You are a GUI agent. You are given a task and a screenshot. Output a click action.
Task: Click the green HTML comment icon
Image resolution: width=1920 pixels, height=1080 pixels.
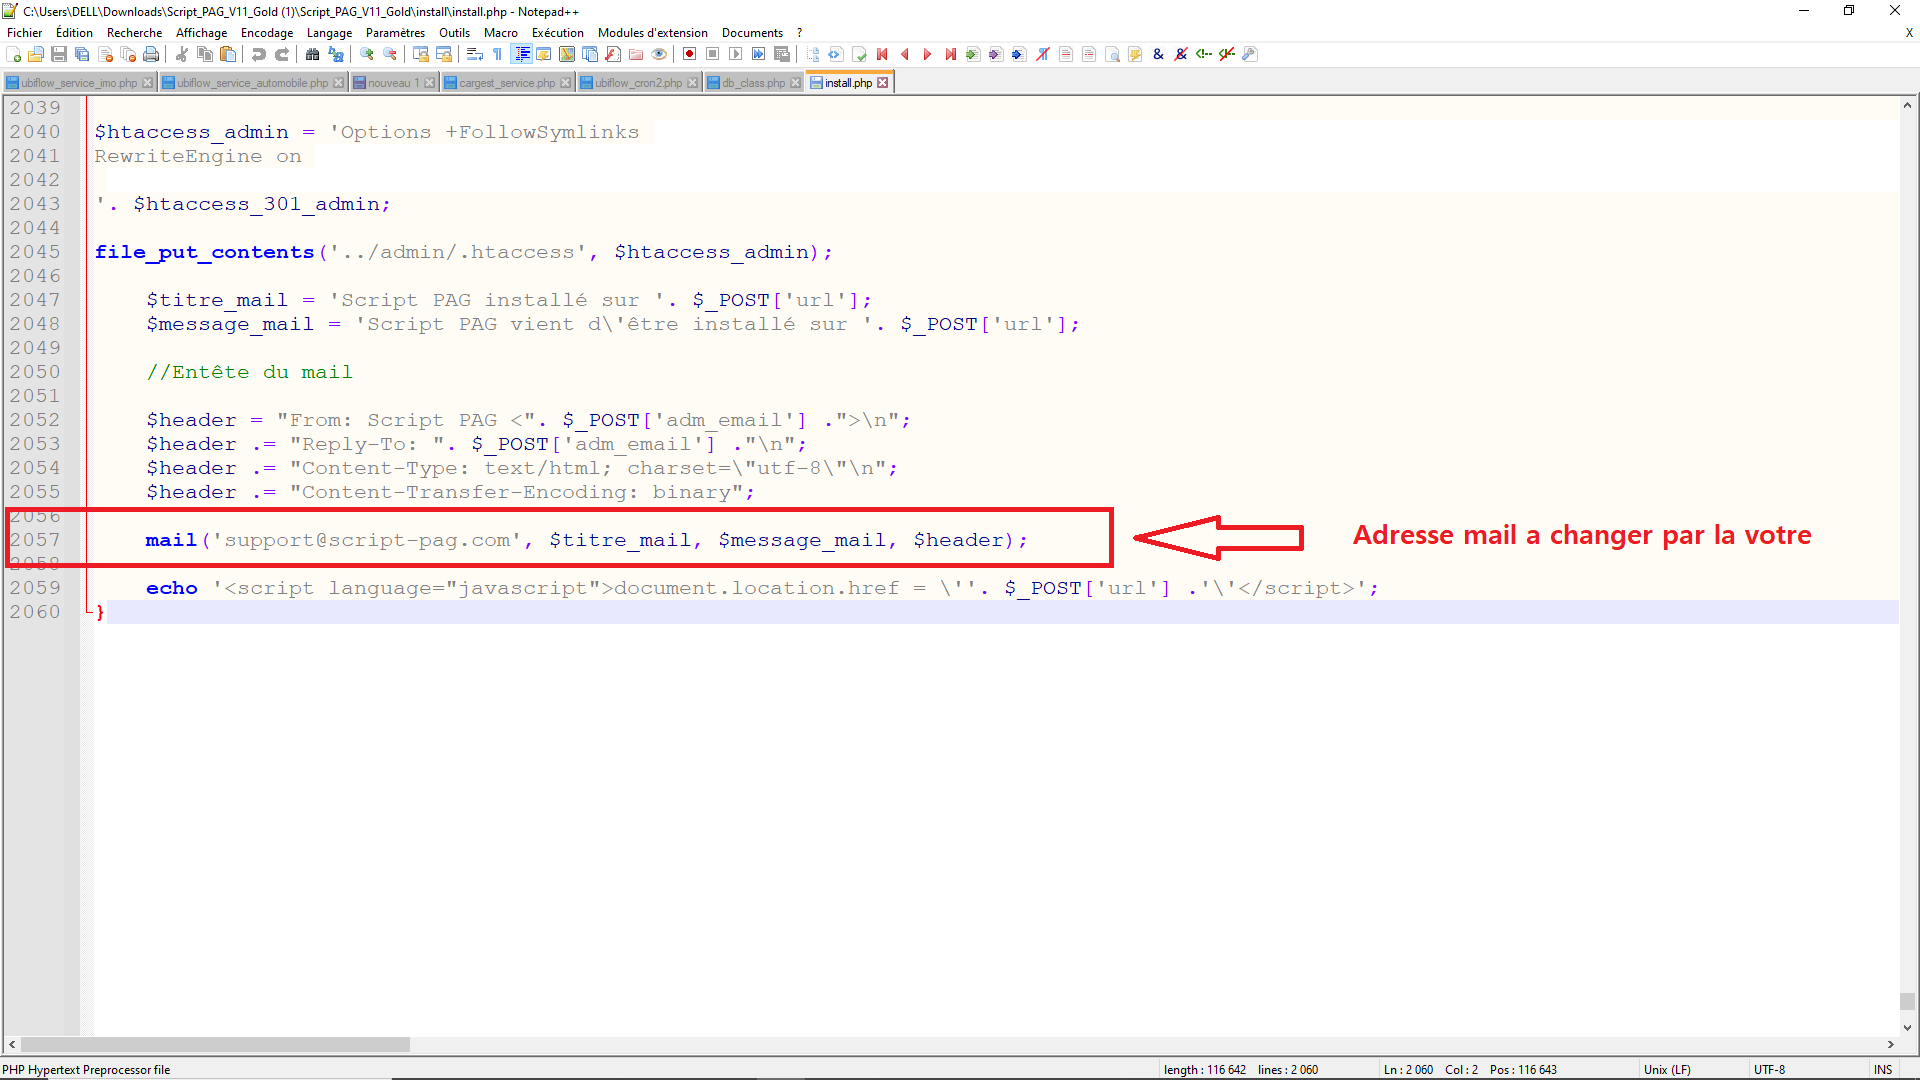click(x=1204, y=54)
